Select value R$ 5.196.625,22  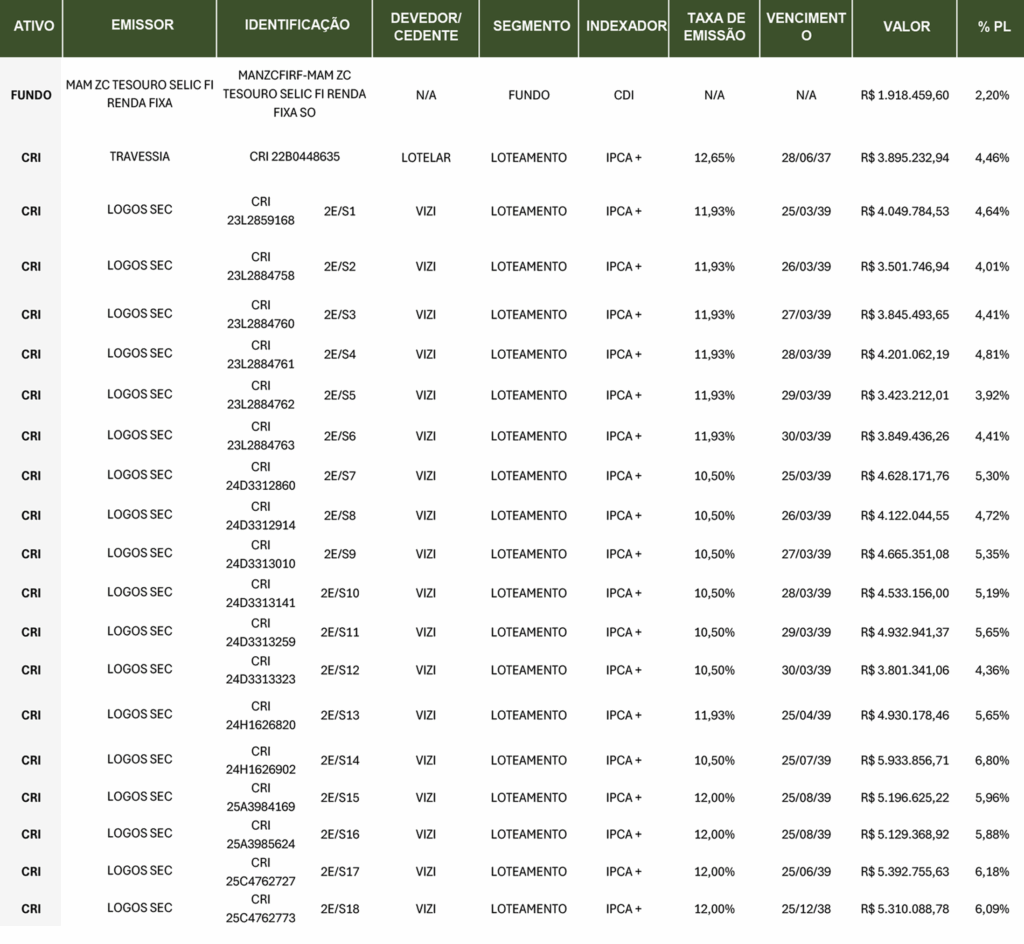pos(904,798)
